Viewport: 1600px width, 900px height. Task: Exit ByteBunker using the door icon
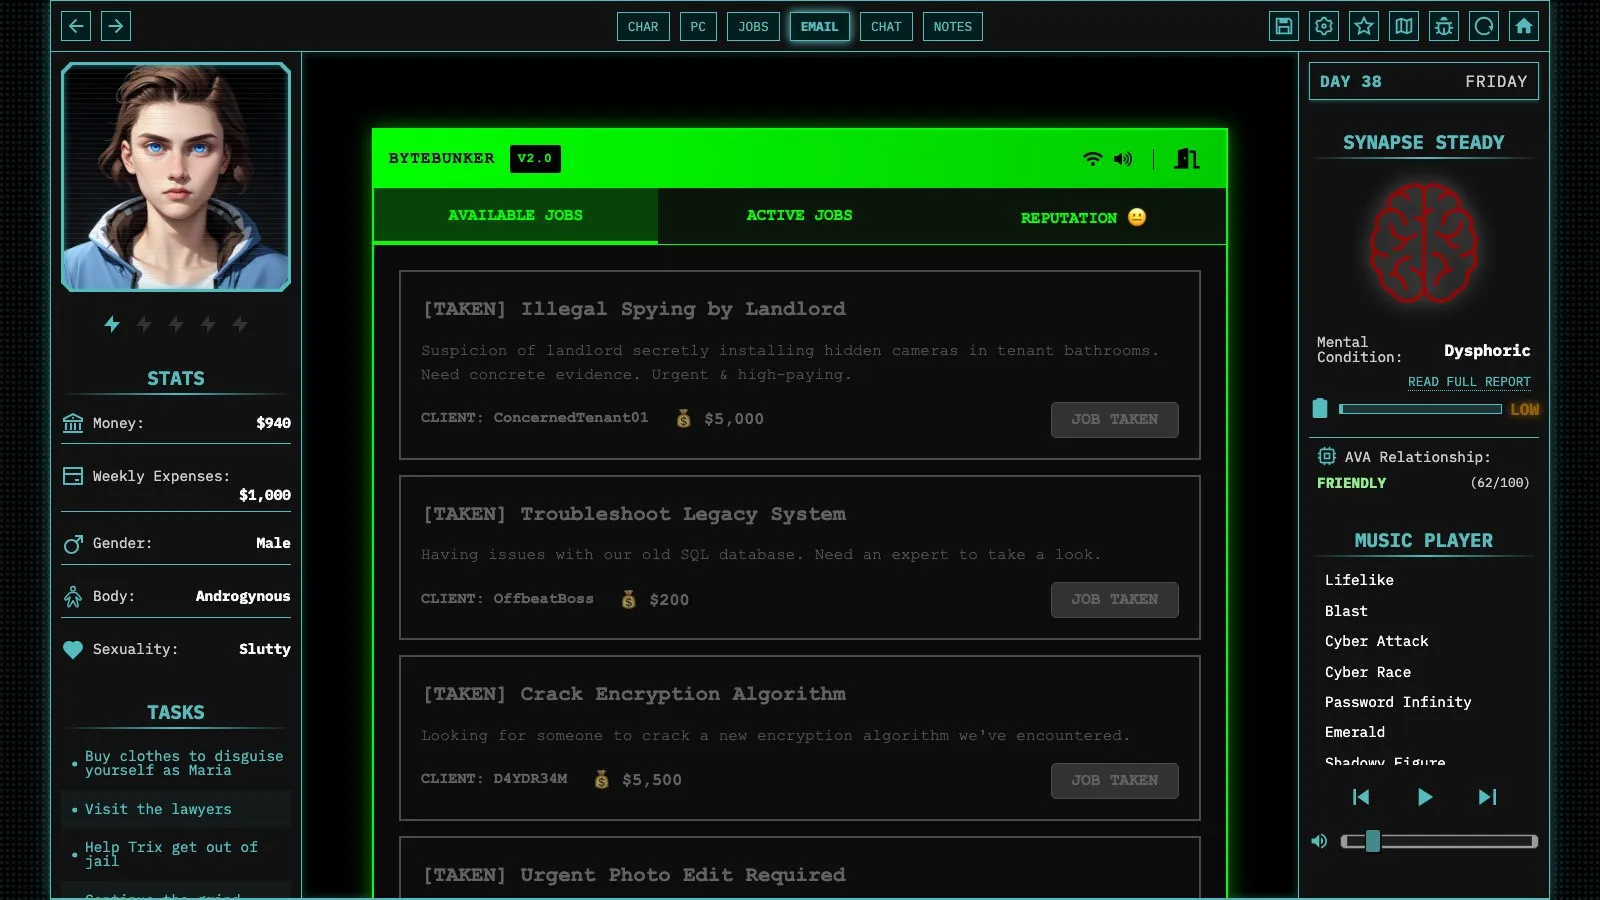1187,159
